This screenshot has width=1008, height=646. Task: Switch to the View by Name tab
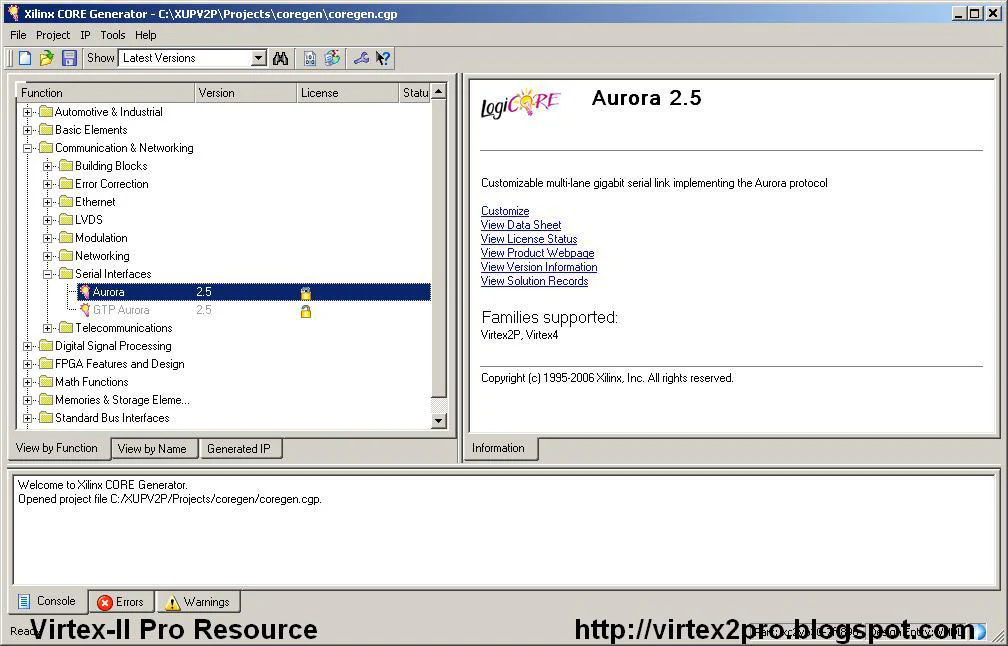pyautogui.click(x=152, y=449)
